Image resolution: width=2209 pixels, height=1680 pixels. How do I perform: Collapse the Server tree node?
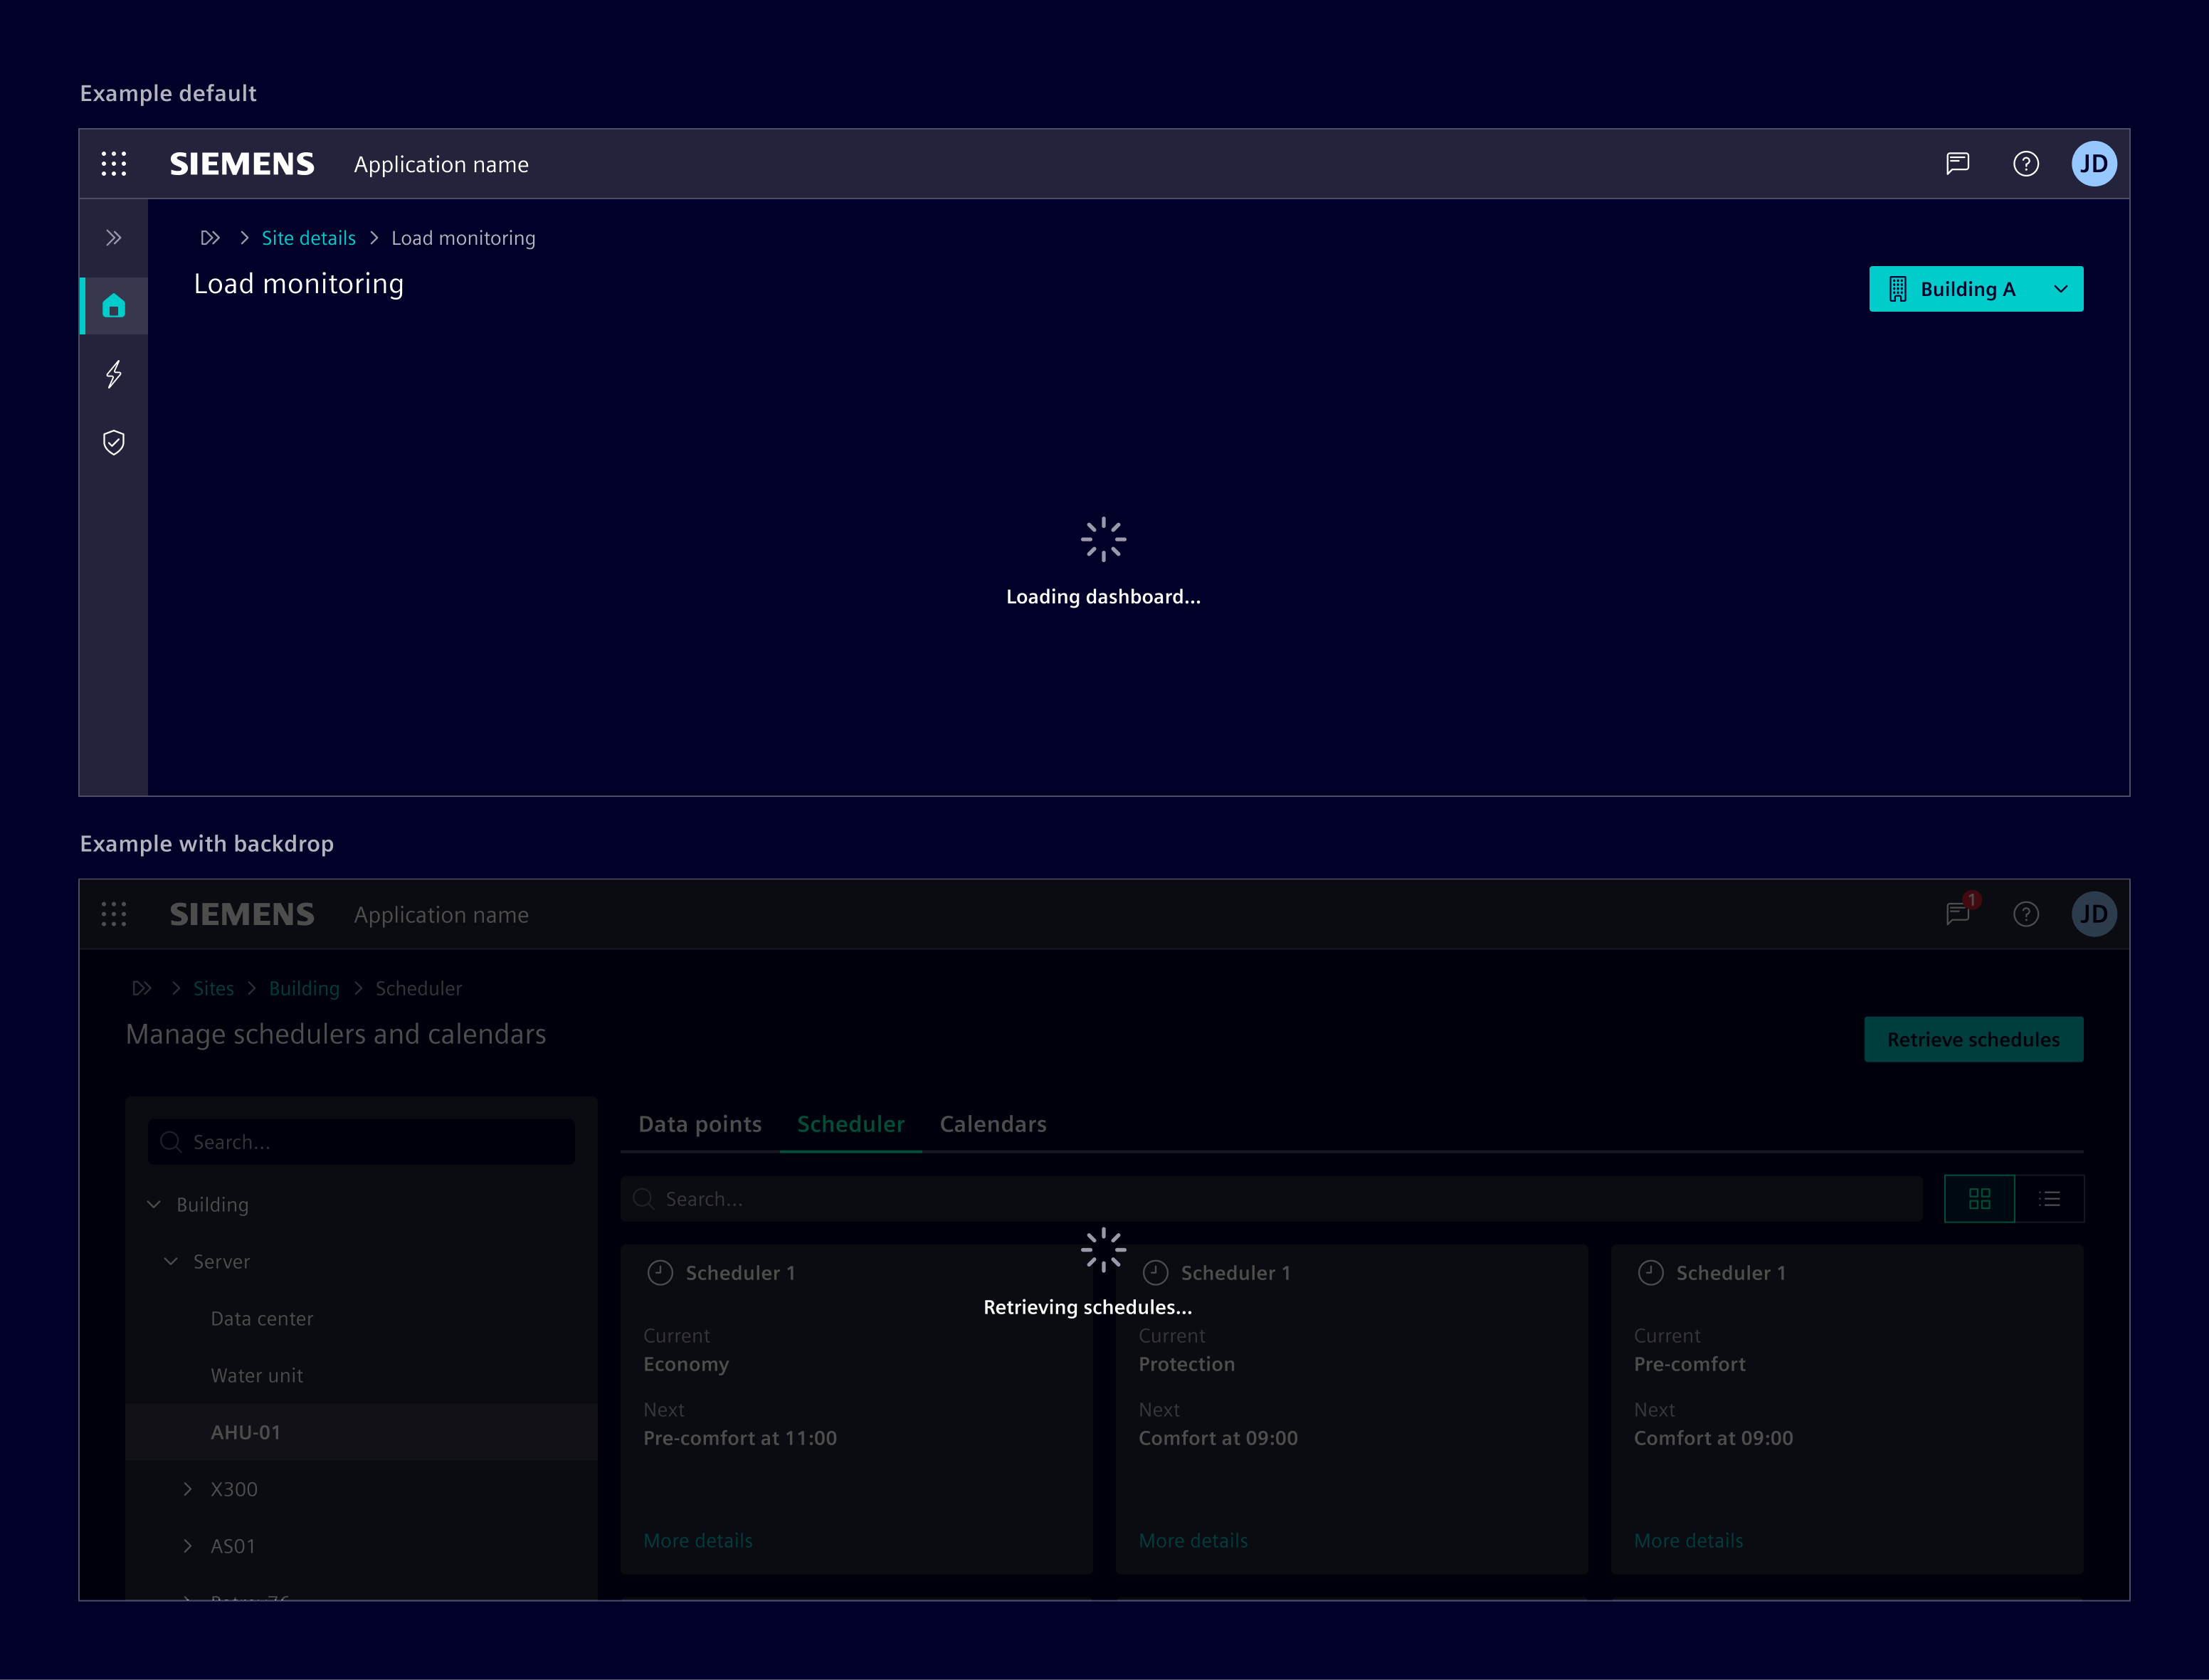170,1261
